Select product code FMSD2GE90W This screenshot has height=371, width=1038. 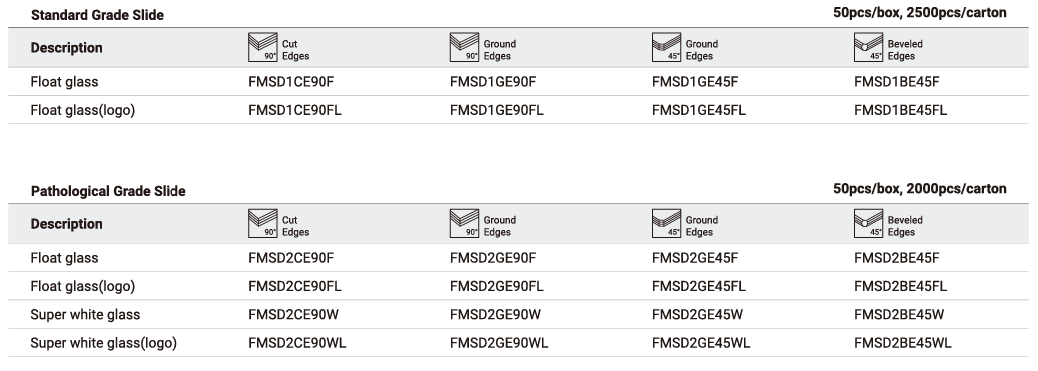(495, 315)
